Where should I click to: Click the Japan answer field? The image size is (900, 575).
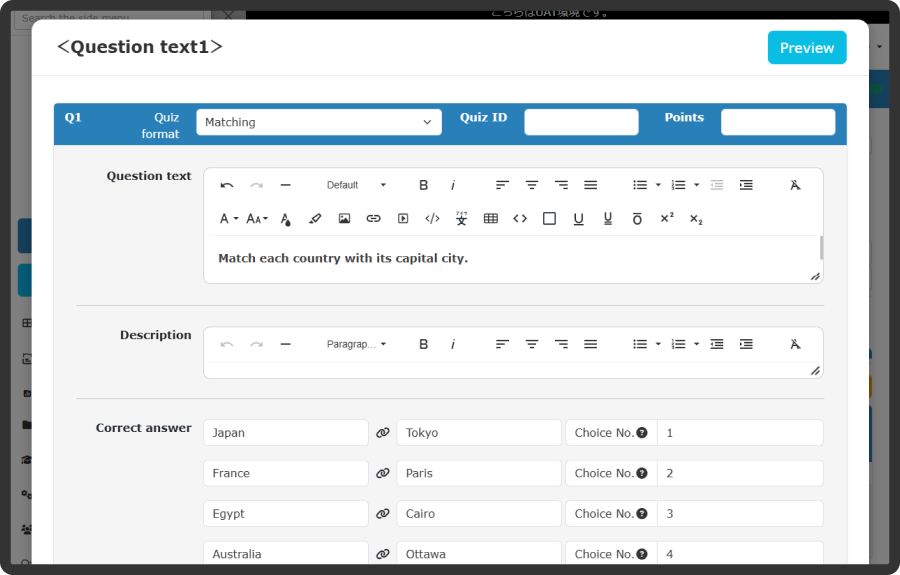pos(286,433)
